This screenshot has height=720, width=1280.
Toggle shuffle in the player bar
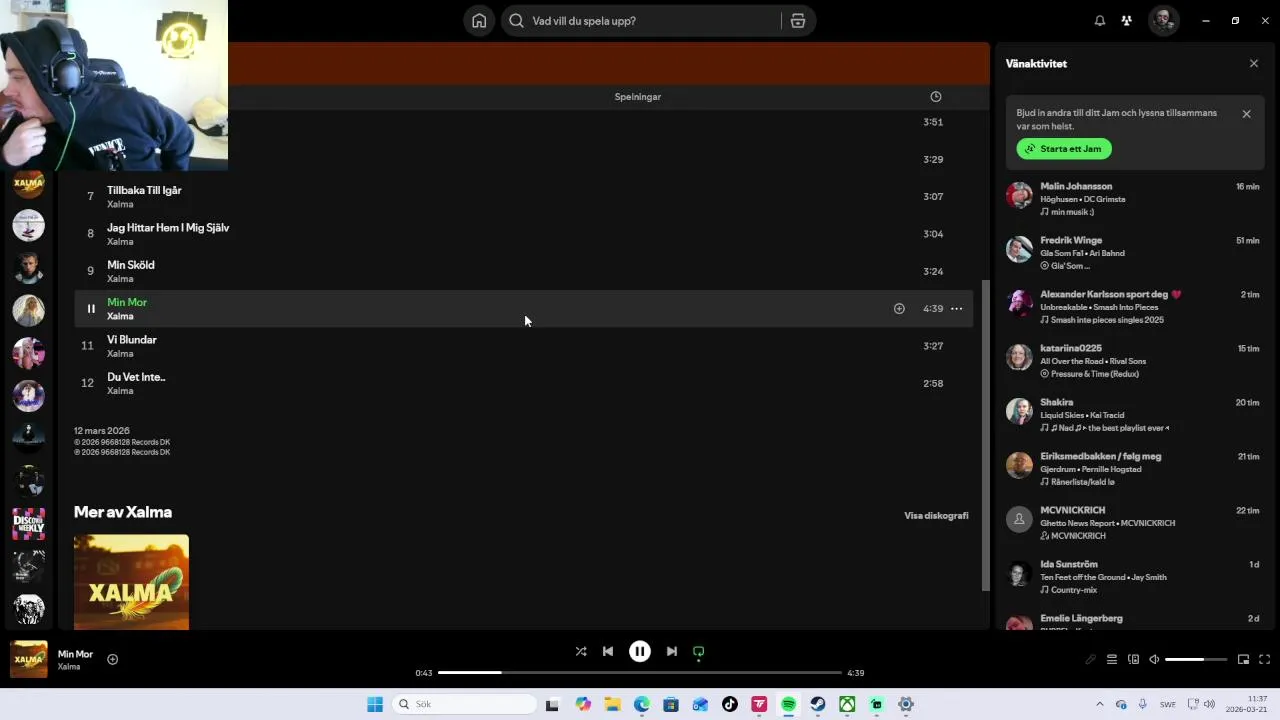[581, 651]
